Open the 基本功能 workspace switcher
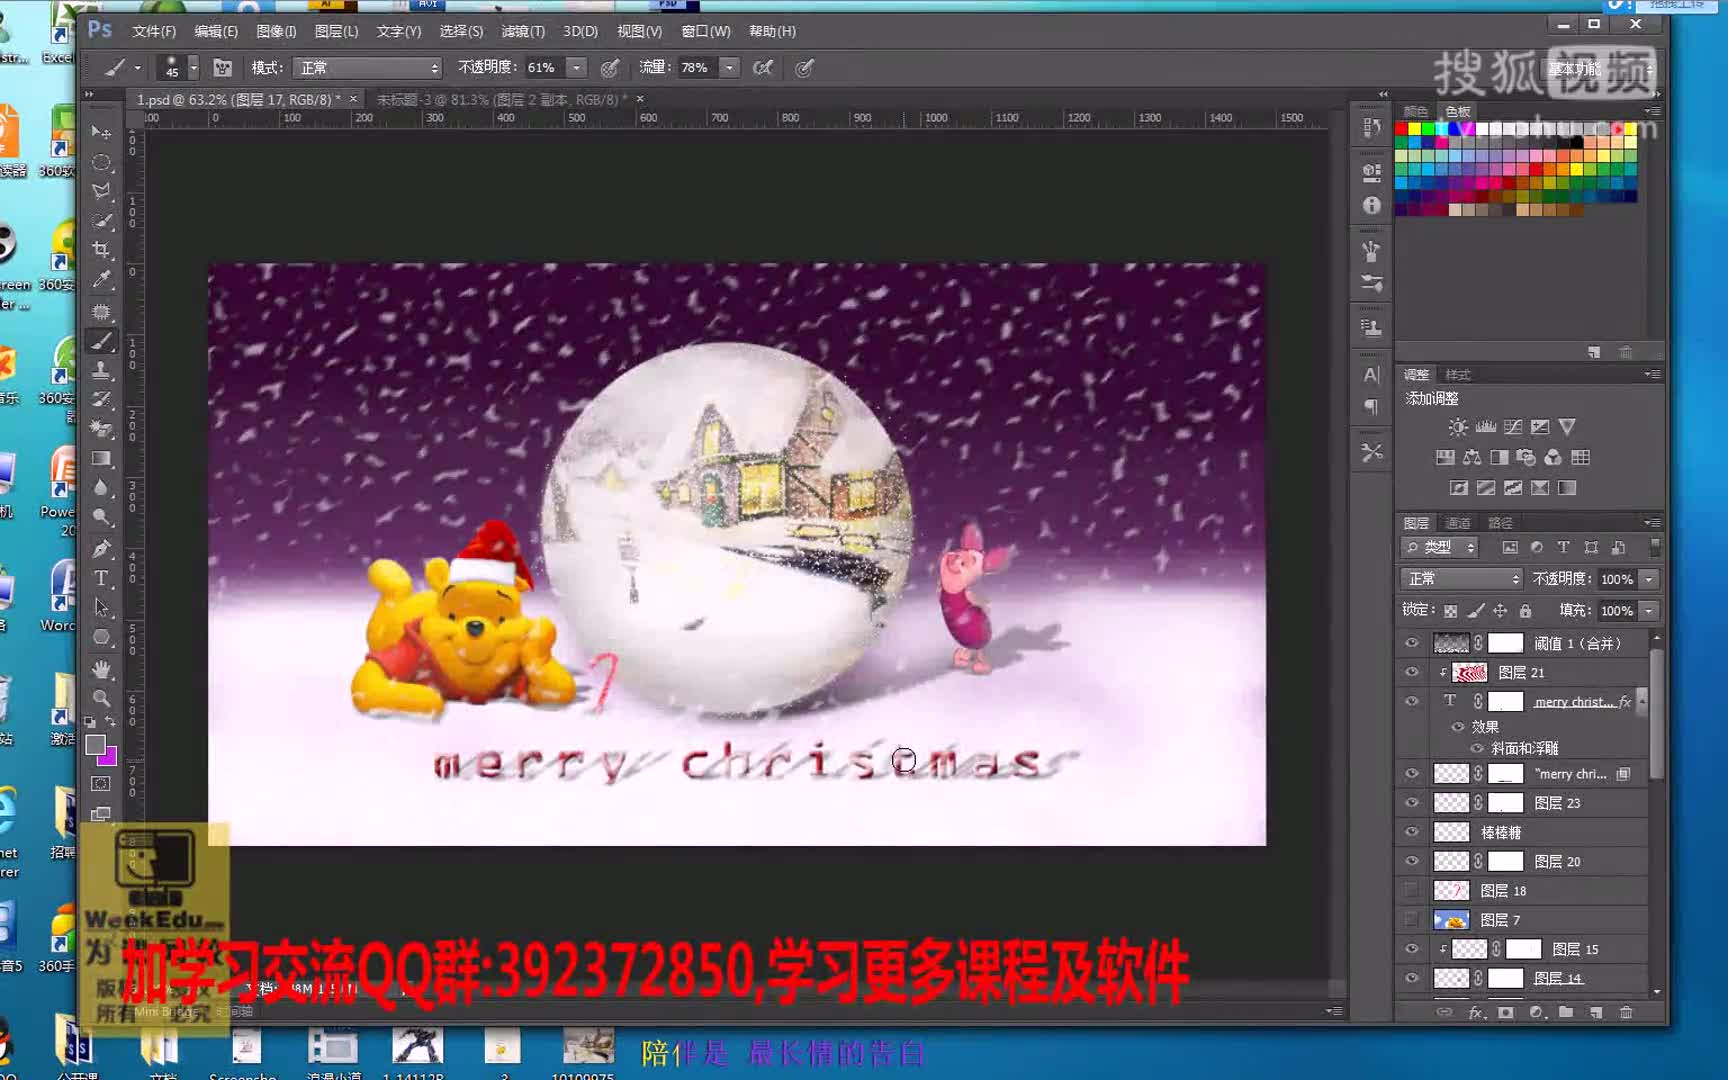The image size is (1728, 1080). (x=1600, y=69)
